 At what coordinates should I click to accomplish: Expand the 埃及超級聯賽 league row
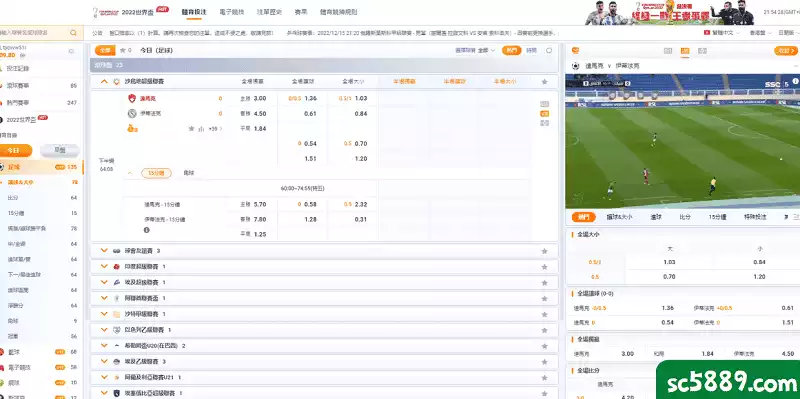click(104, 282)
